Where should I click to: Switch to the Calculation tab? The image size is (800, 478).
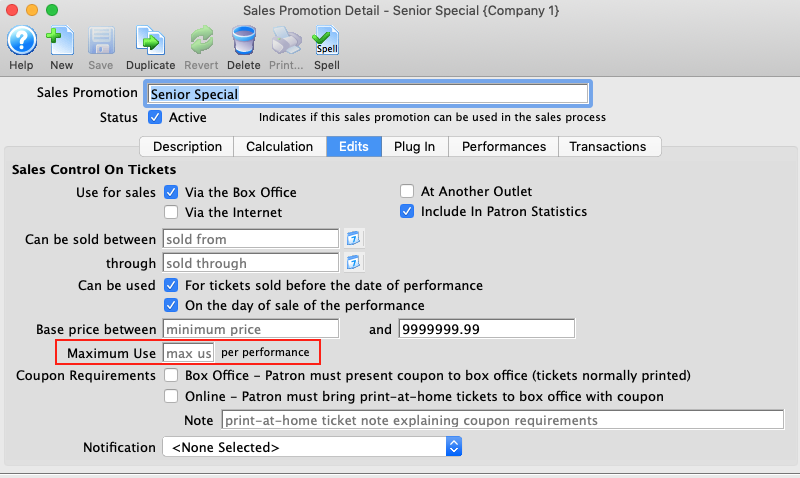click(279, 146)
